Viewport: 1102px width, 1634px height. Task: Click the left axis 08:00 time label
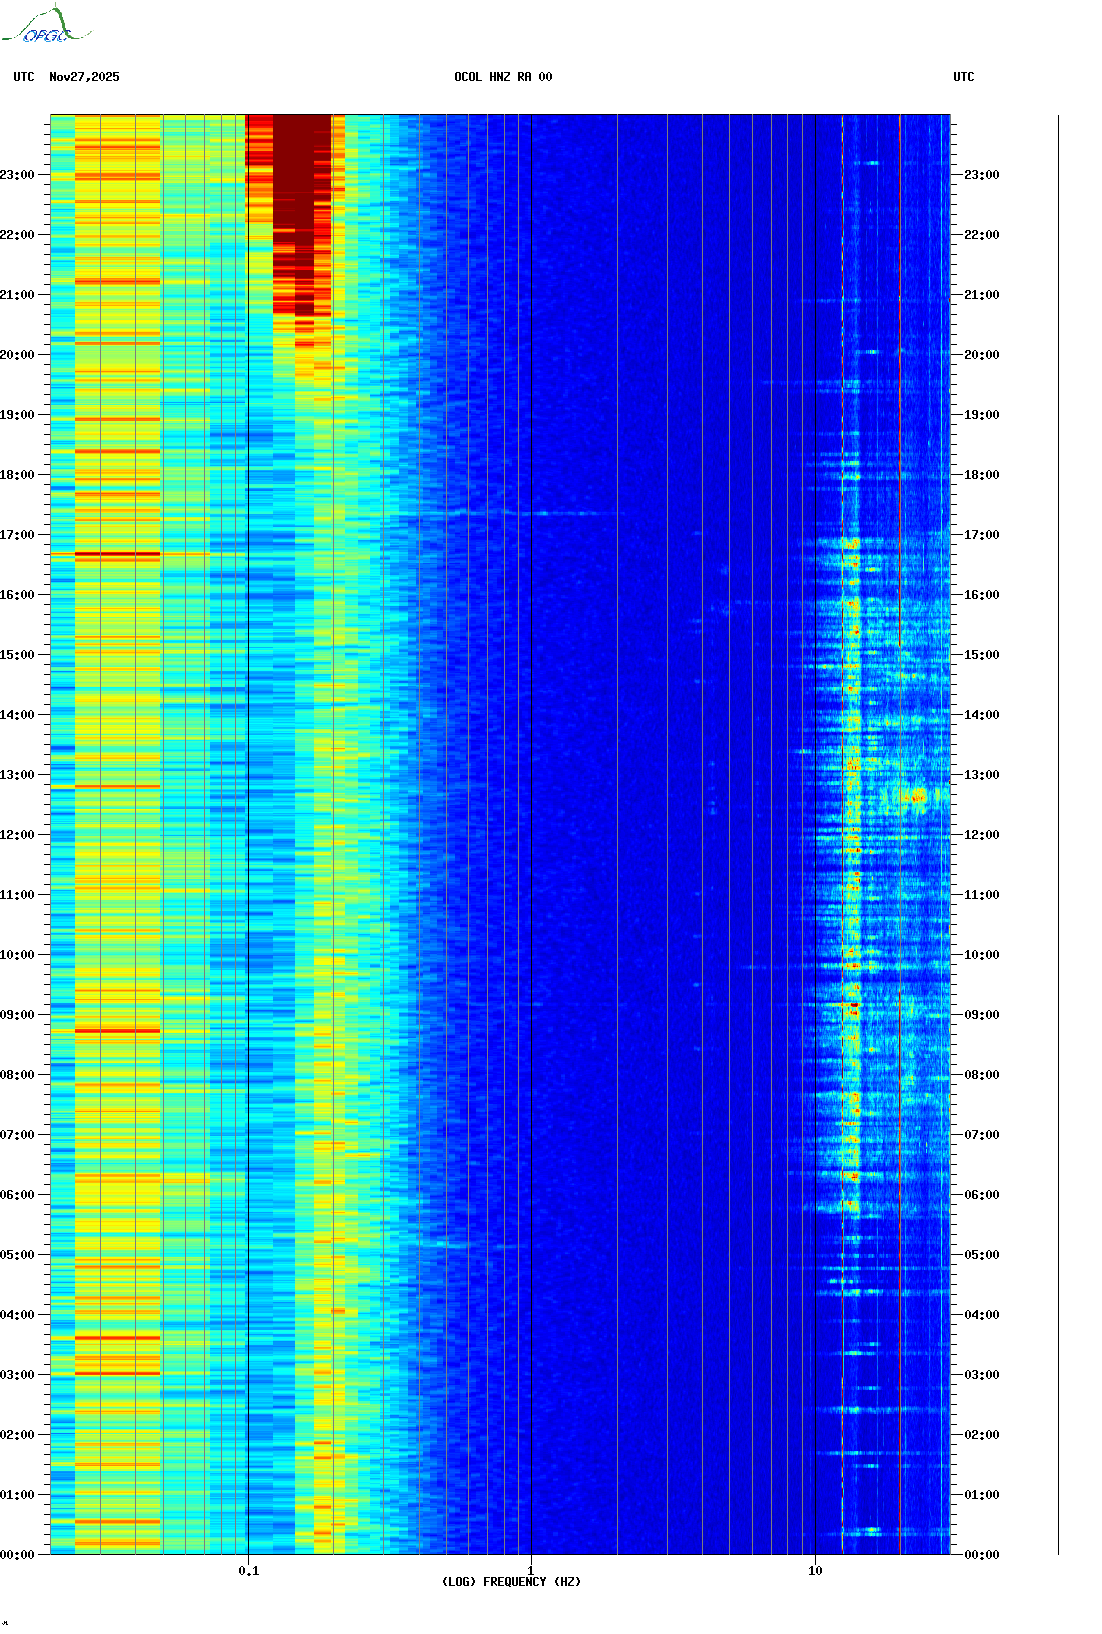click(x=17, y=1075)
